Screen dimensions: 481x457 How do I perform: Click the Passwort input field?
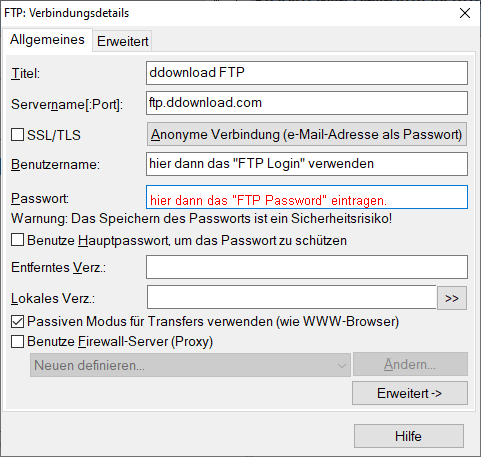point(307,197)
